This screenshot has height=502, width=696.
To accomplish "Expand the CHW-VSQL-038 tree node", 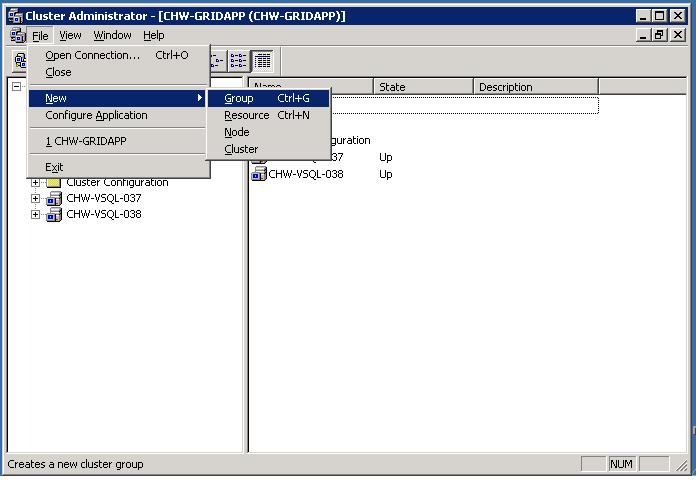I will [35, 214].
